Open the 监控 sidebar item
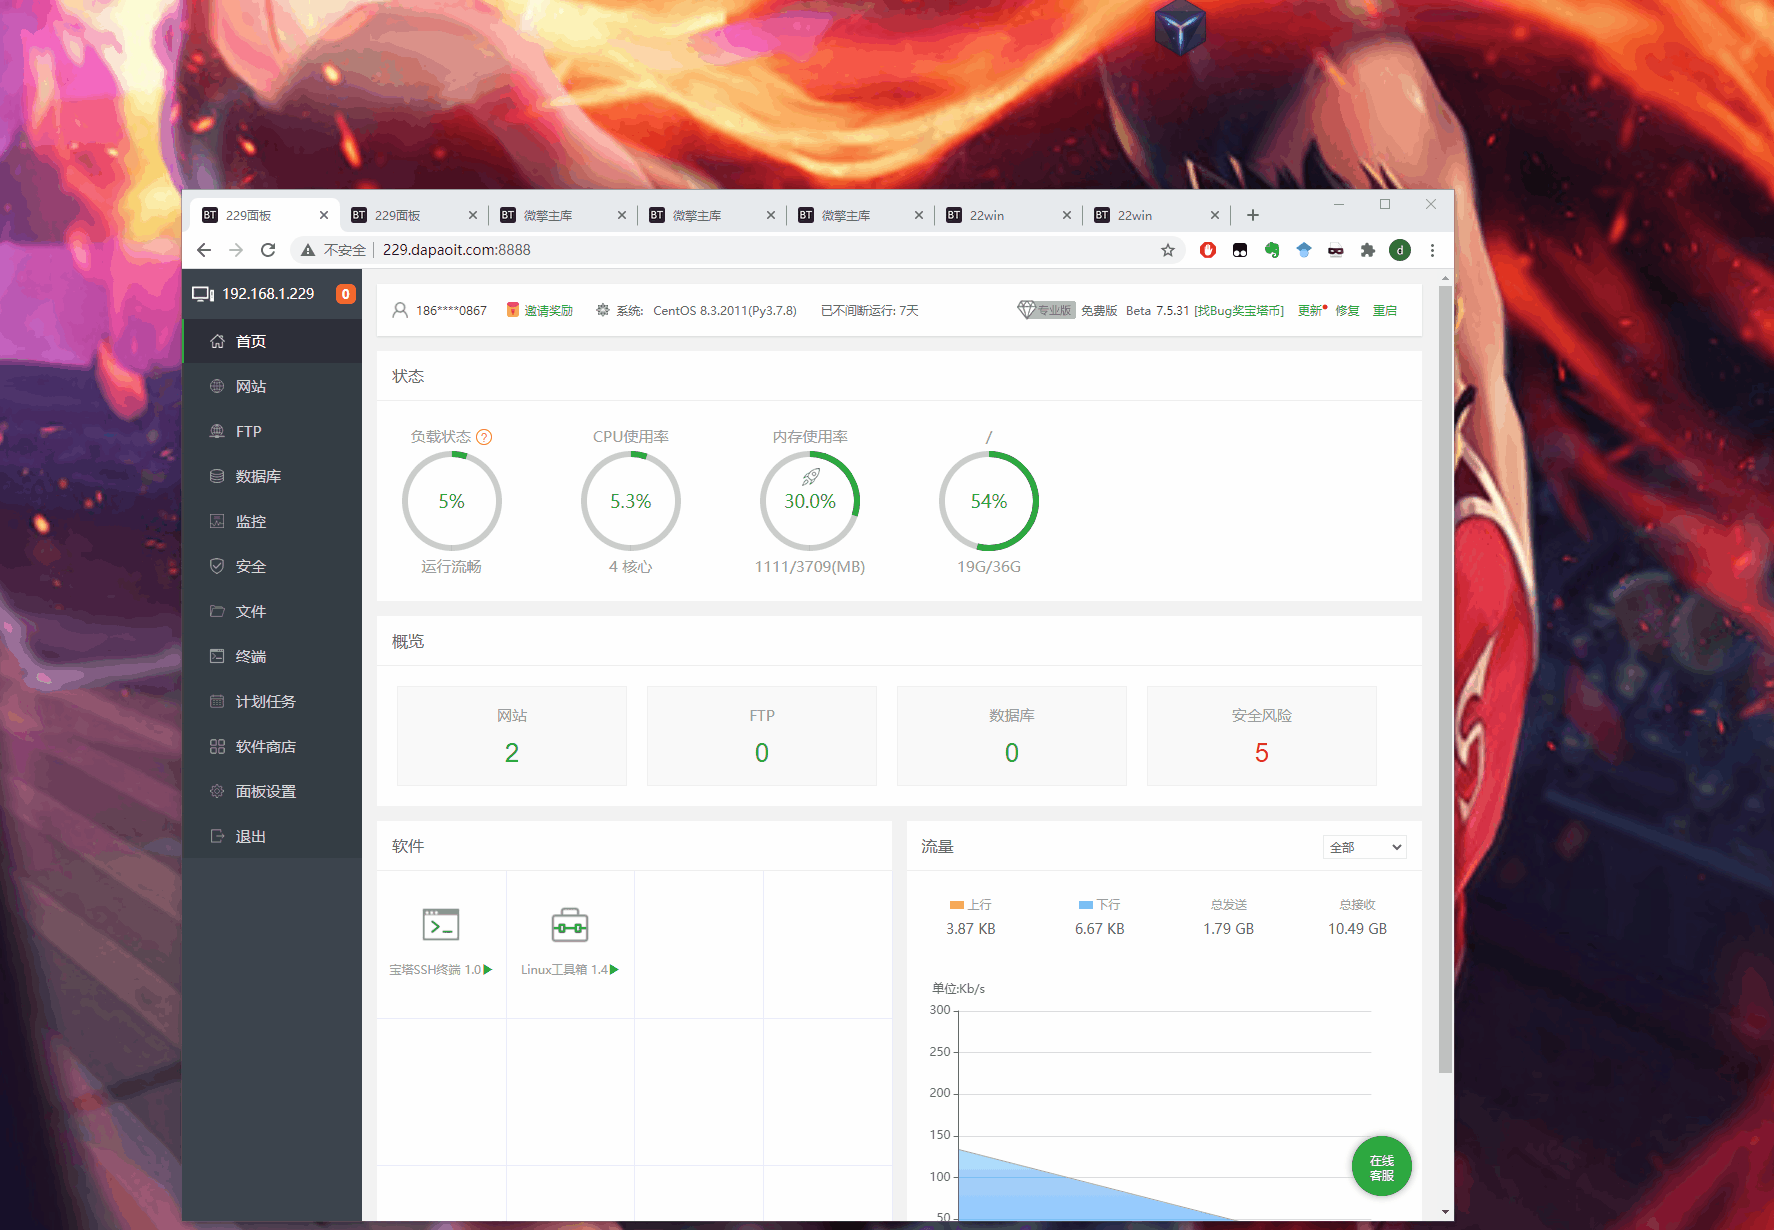Image resolution: width=1774 pixels, height=1230 pixels. [272, 521]
